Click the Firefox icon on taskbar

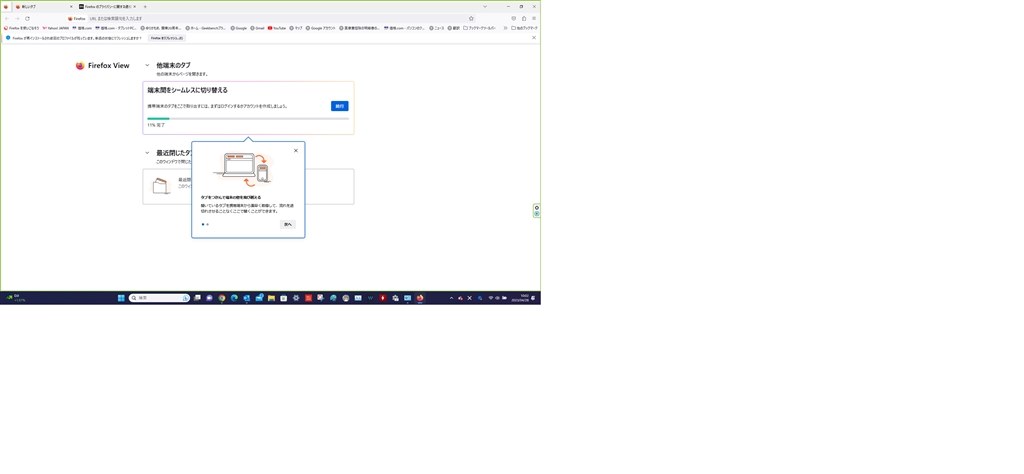click(420, 298)
